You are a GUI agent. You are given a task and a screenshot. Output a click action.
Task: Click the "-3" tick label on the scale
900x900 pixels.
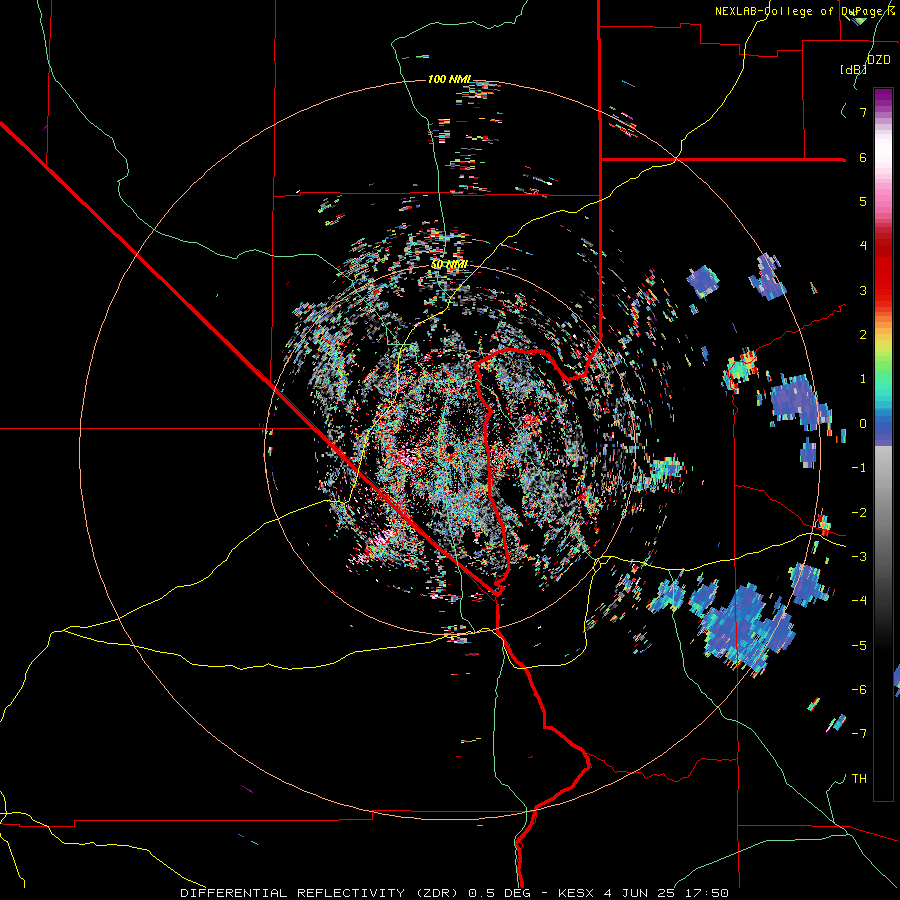point(859,557)
